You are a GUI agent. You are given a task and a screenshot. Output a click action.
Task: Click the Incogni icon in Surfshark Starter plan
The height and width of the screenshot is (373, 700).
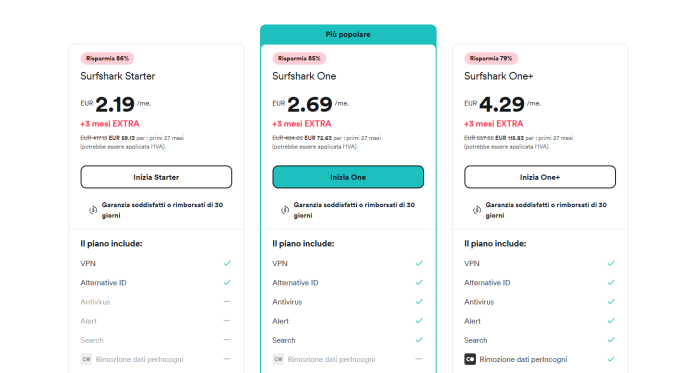click(86, 359)
